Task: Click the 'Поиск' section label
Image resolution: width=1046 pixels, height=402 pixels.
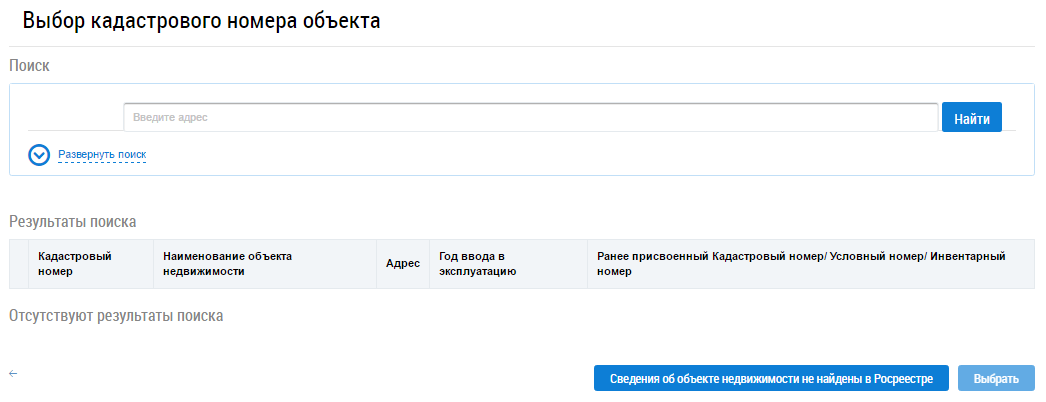Action: [29, 65]
